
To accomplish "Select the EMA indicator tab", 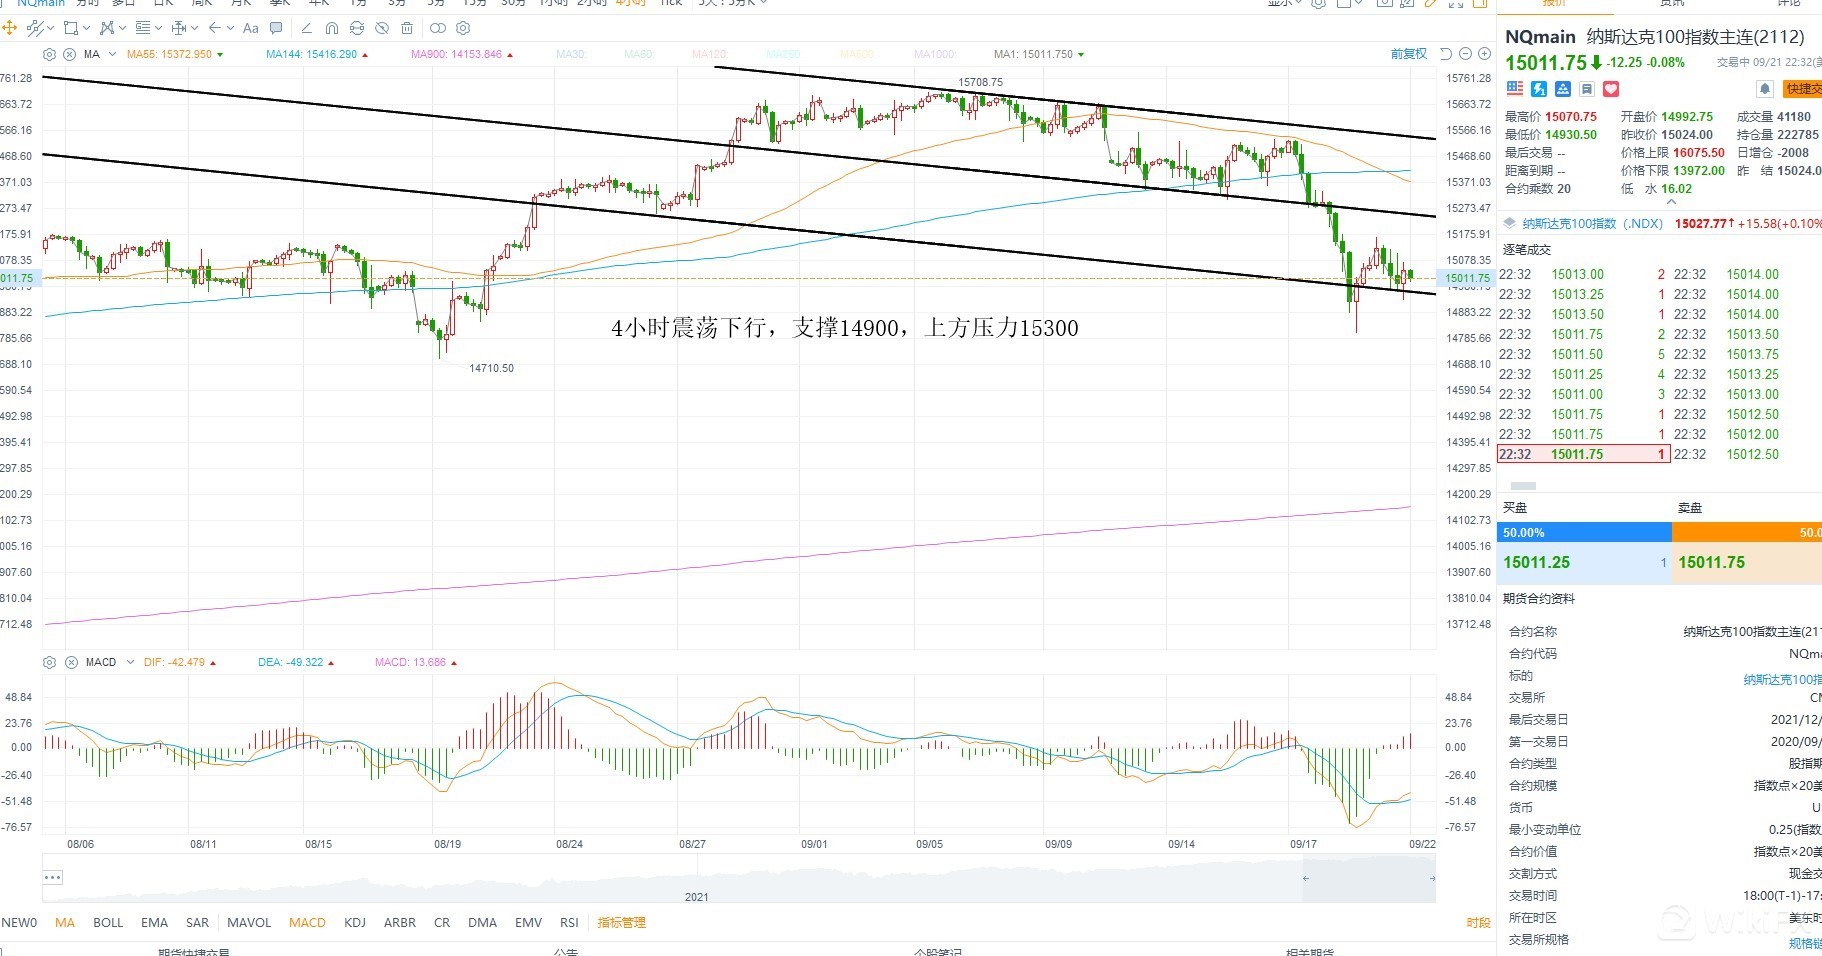I will [154, 922].
